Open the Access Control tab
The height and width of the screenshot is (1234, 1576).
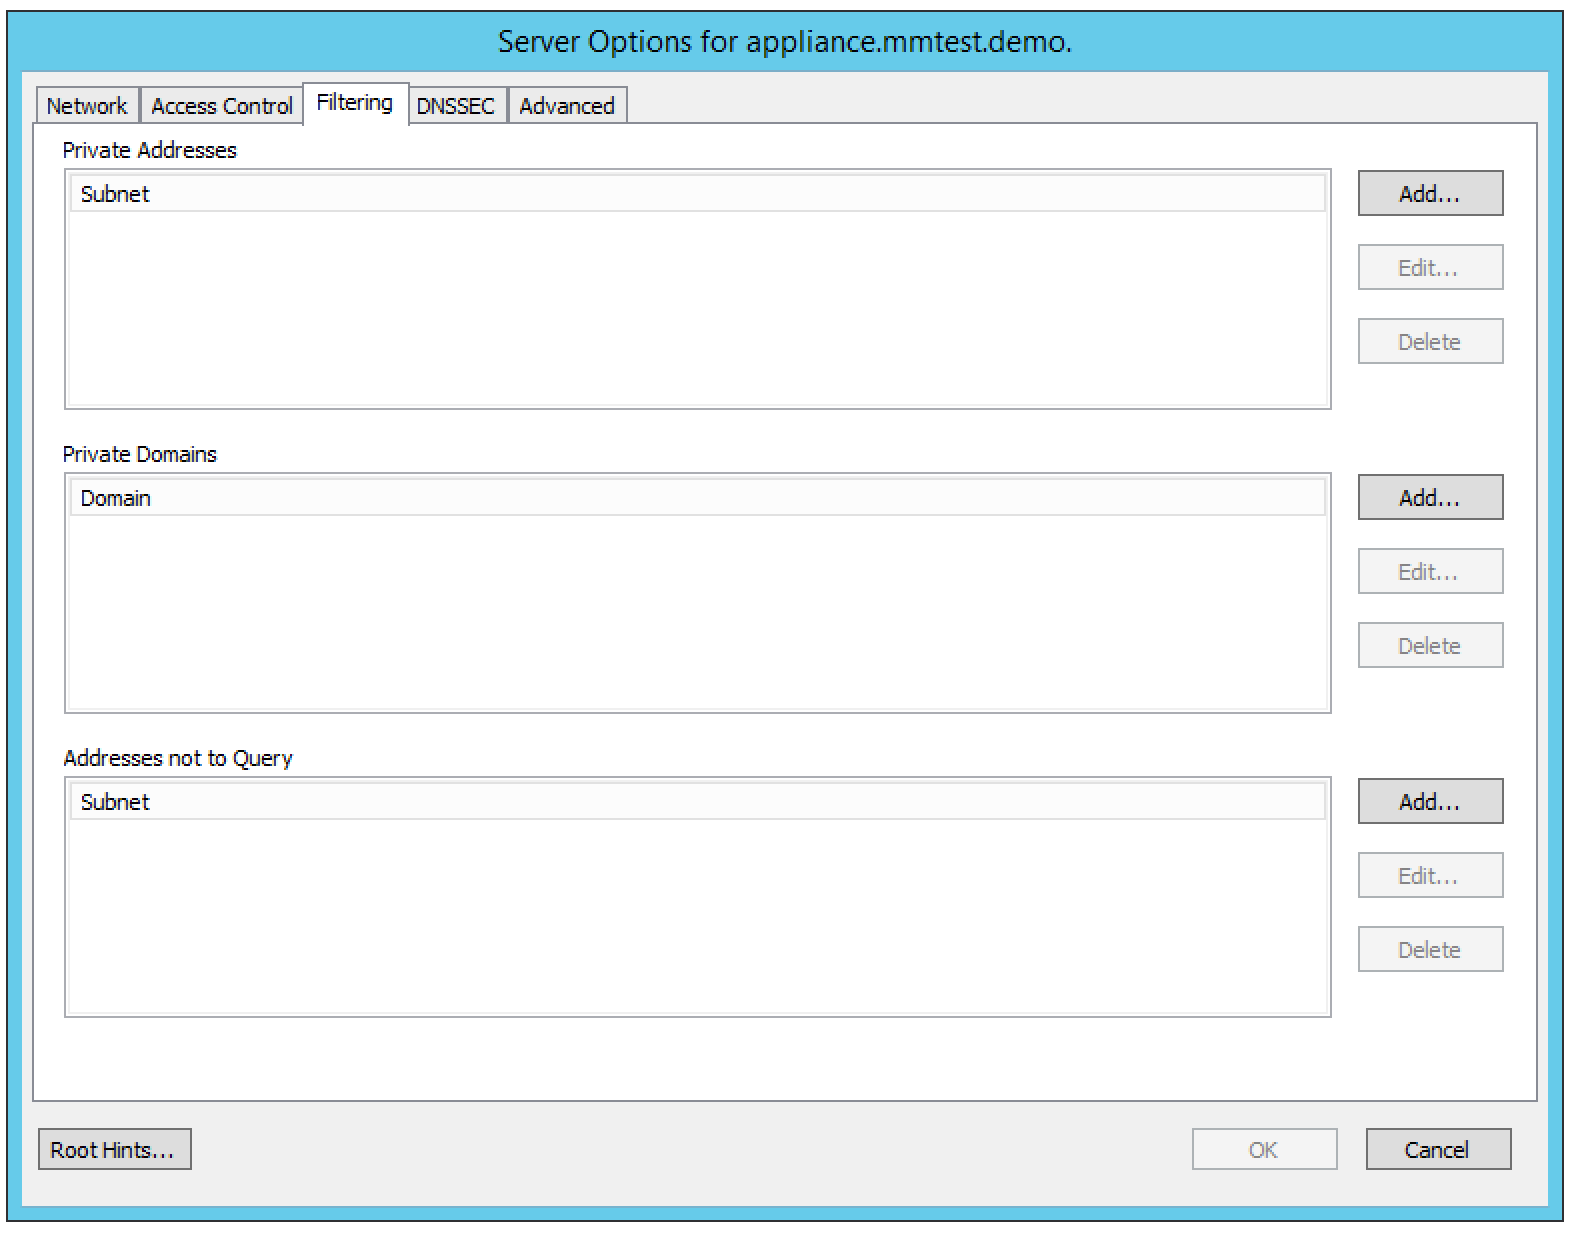[x=221, y=106]
